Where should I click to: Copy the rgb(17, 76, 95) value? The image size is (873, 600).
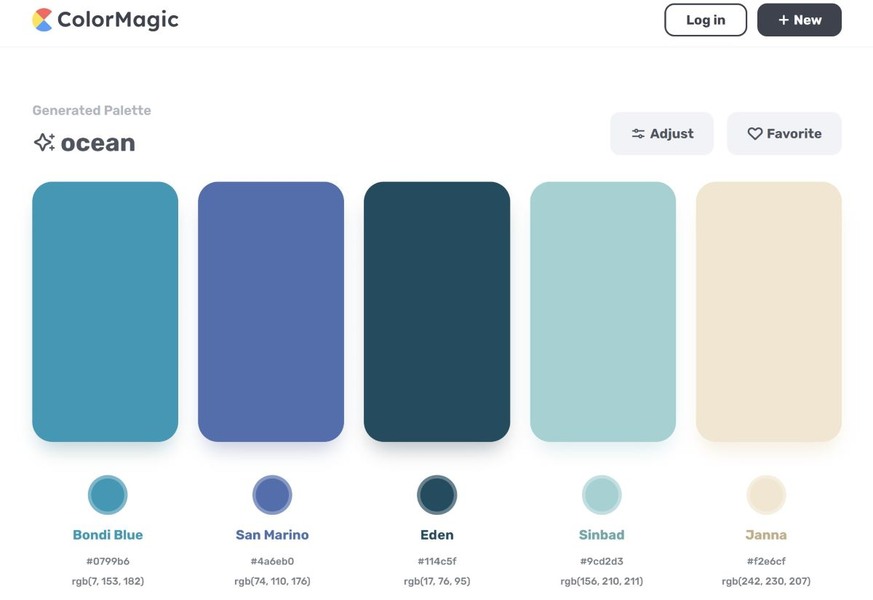(437, 581)
